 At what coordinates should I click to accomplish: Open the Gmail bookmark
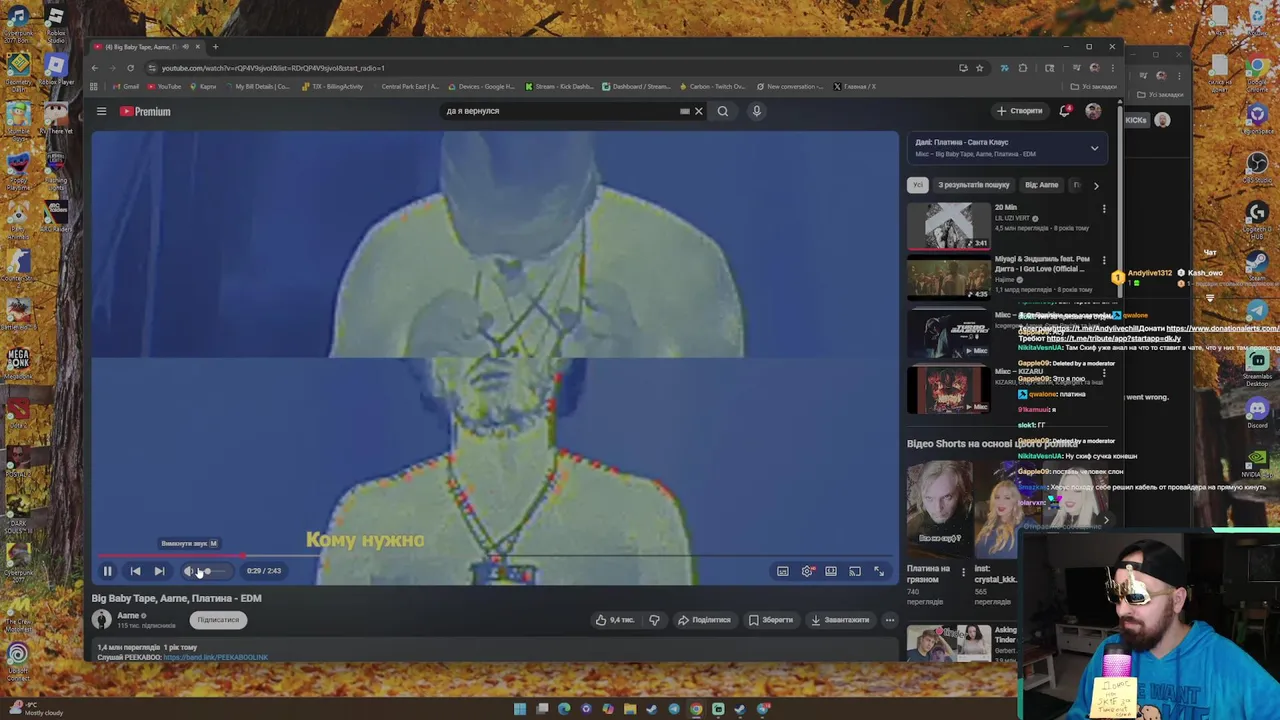point(126,87)
